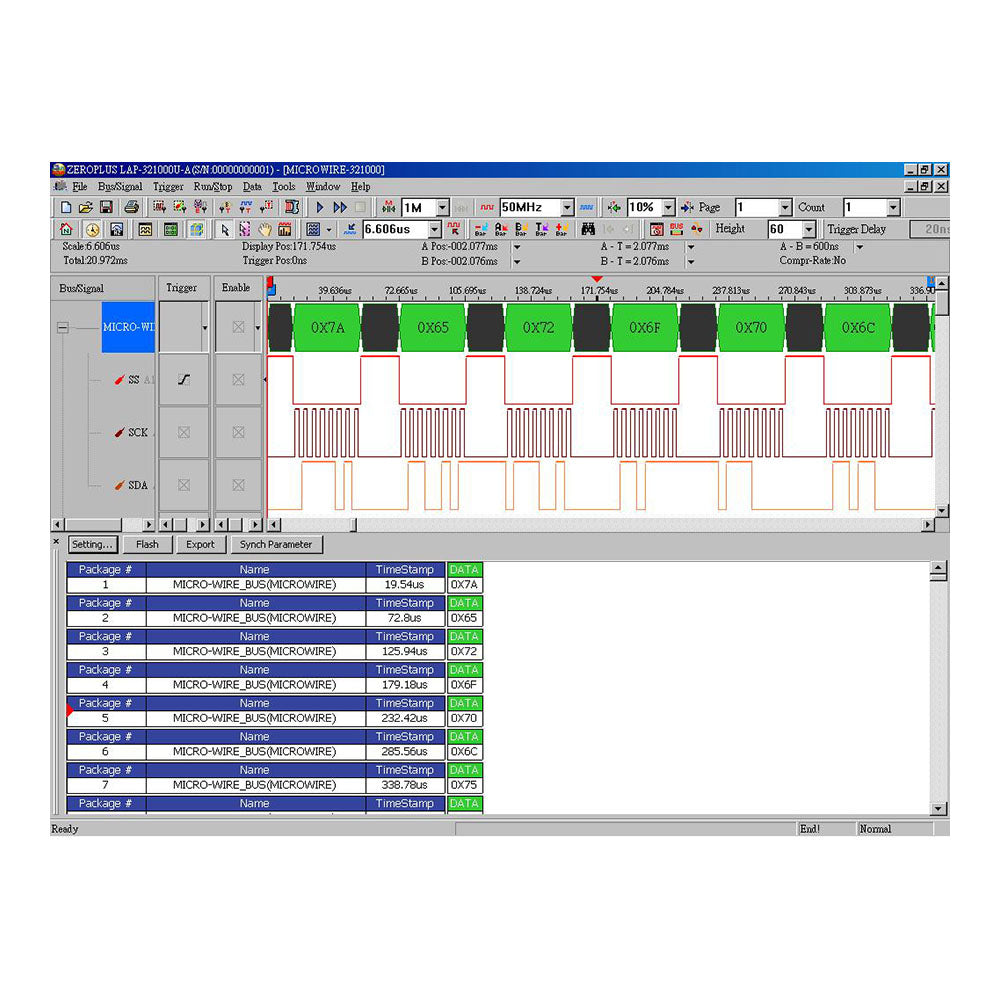
Task: Select the arrow pointer tool
Action: (223, 229)
